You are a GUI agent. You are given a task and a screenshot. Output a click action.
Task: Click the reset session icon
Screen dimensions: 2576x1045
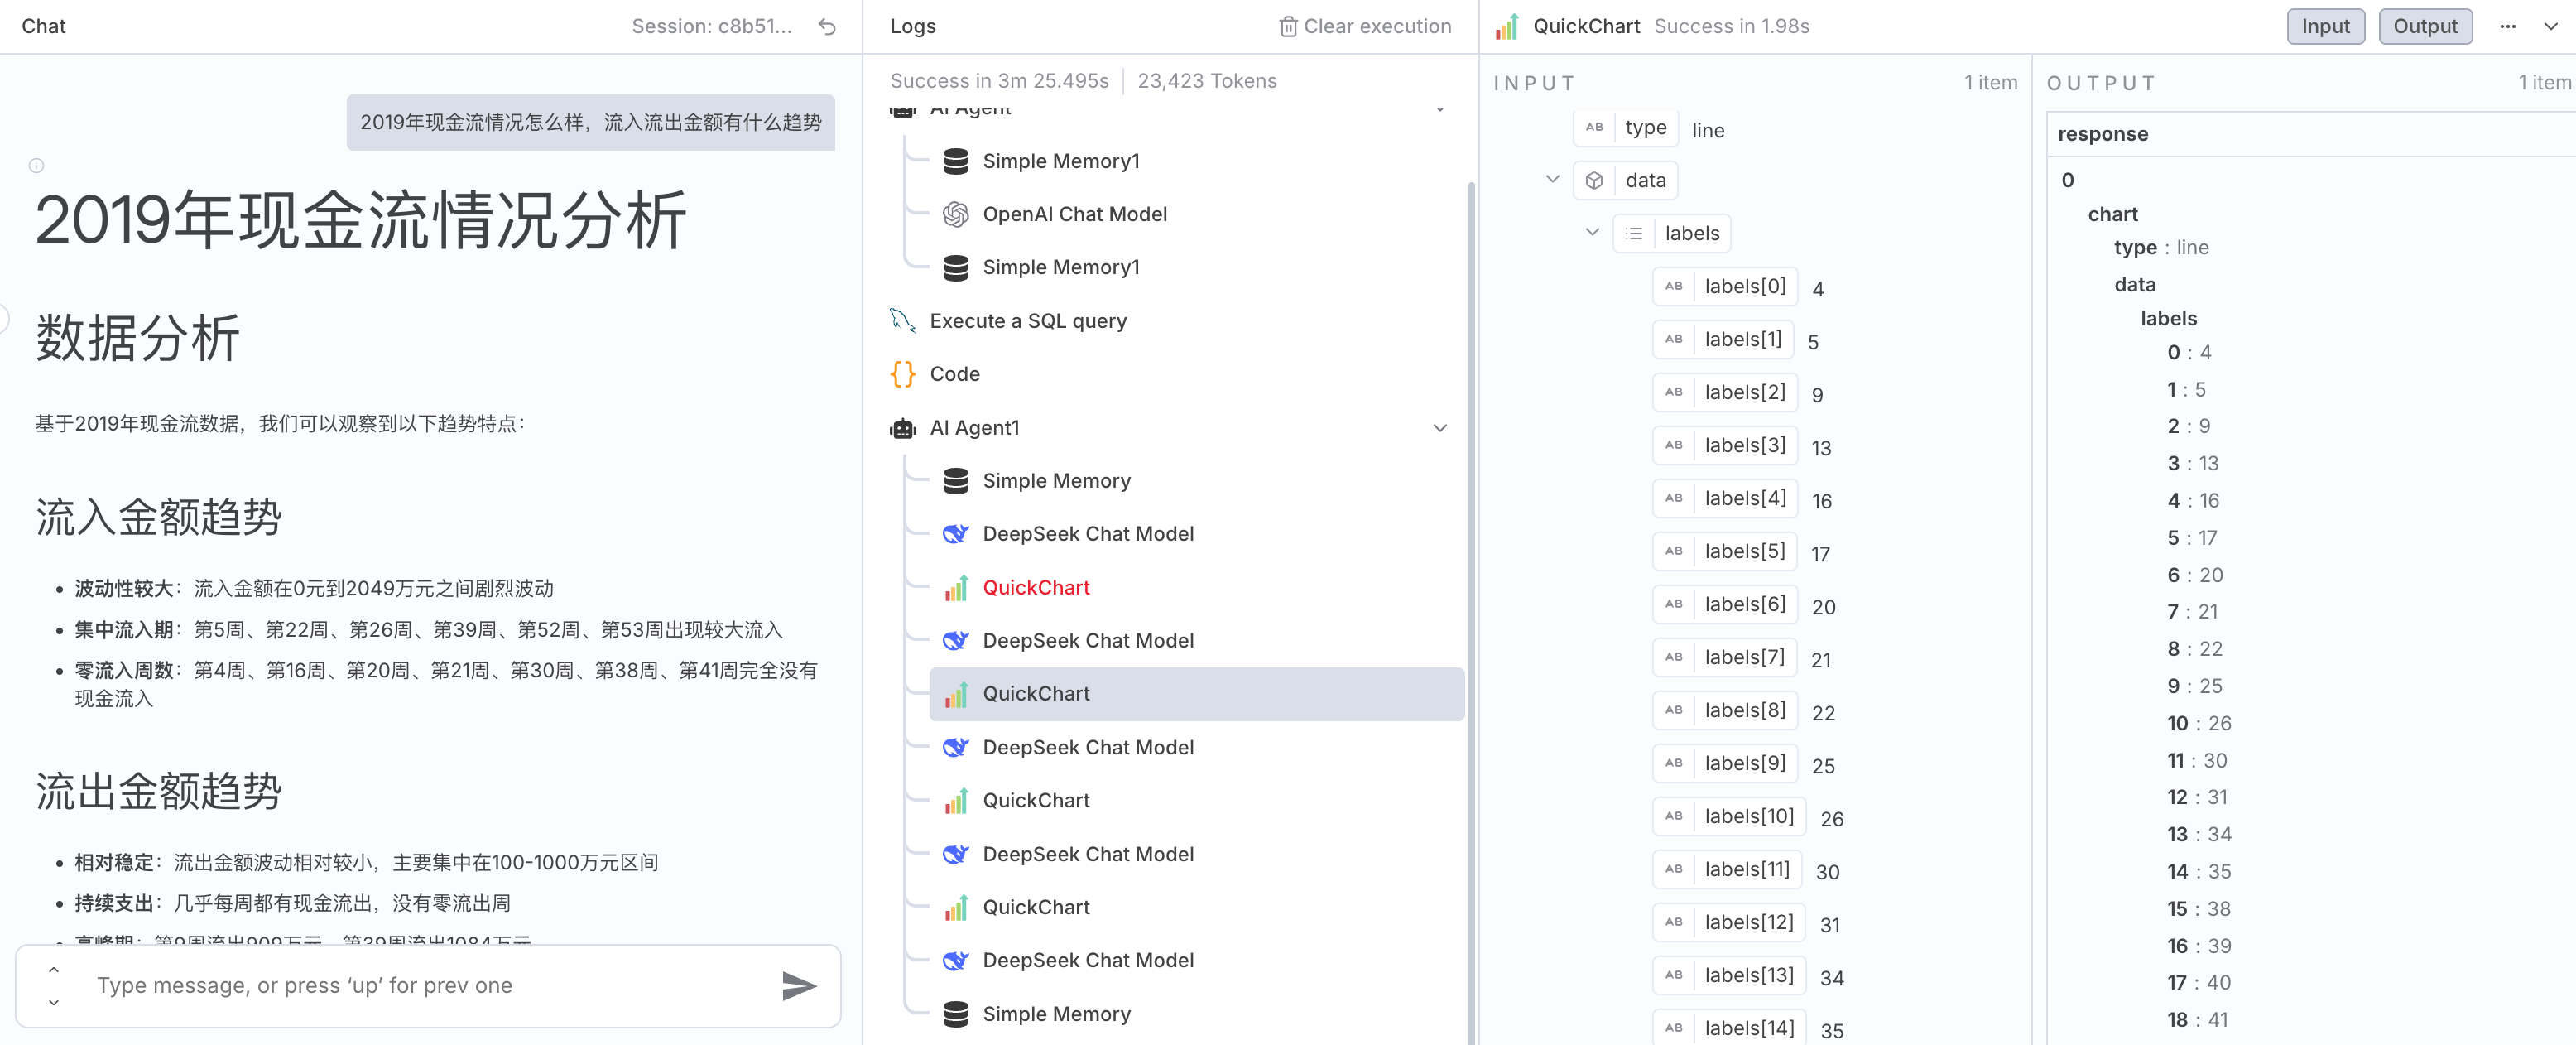click(826, 27)
